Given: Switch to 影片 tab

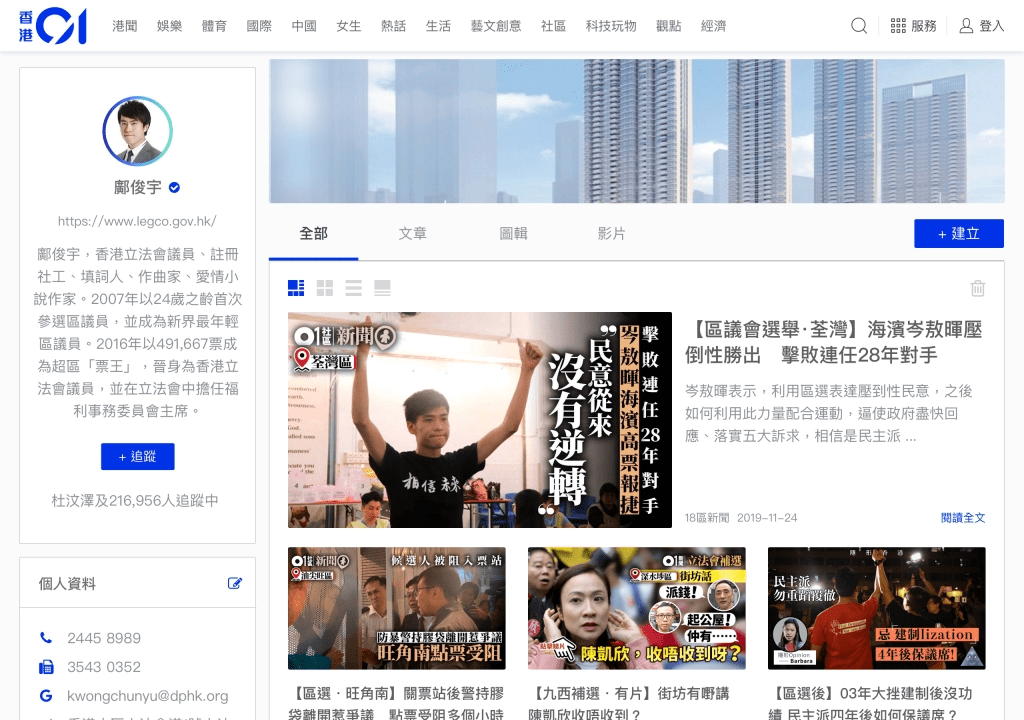Looking at the screenshot, I should point(611,234).
